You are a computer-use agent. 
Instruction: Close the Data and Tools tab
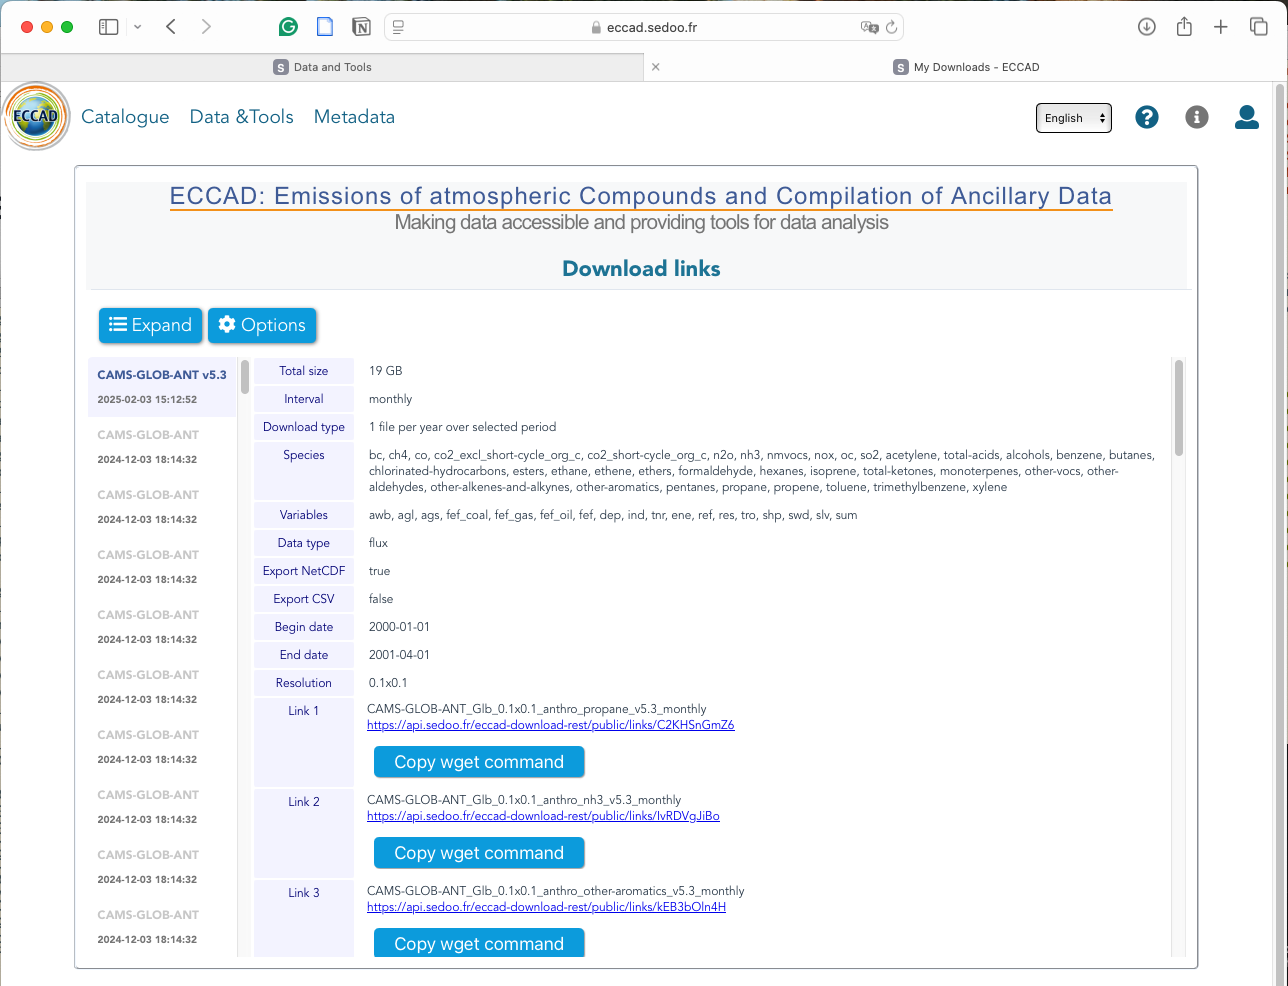(656, 67)
